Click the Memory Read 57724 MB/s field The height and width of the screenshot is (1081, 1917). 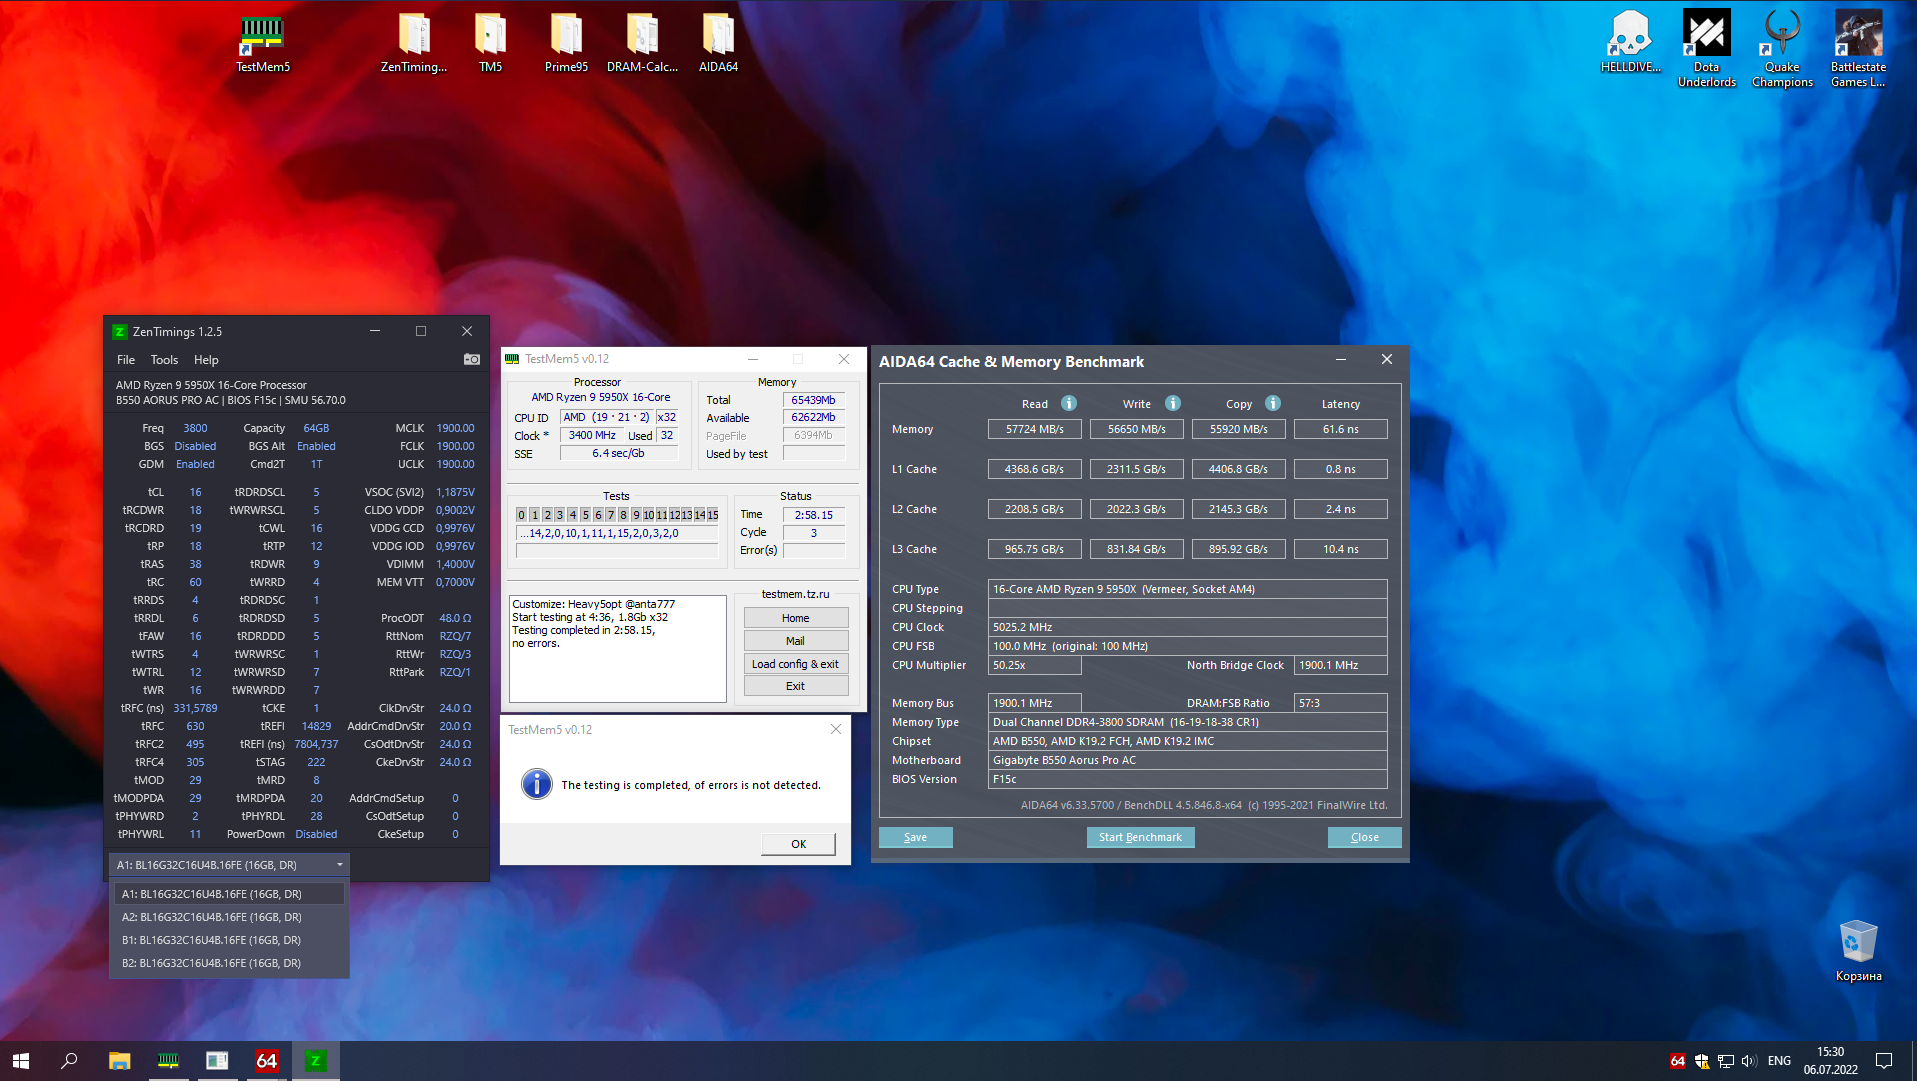[1035, 429]
